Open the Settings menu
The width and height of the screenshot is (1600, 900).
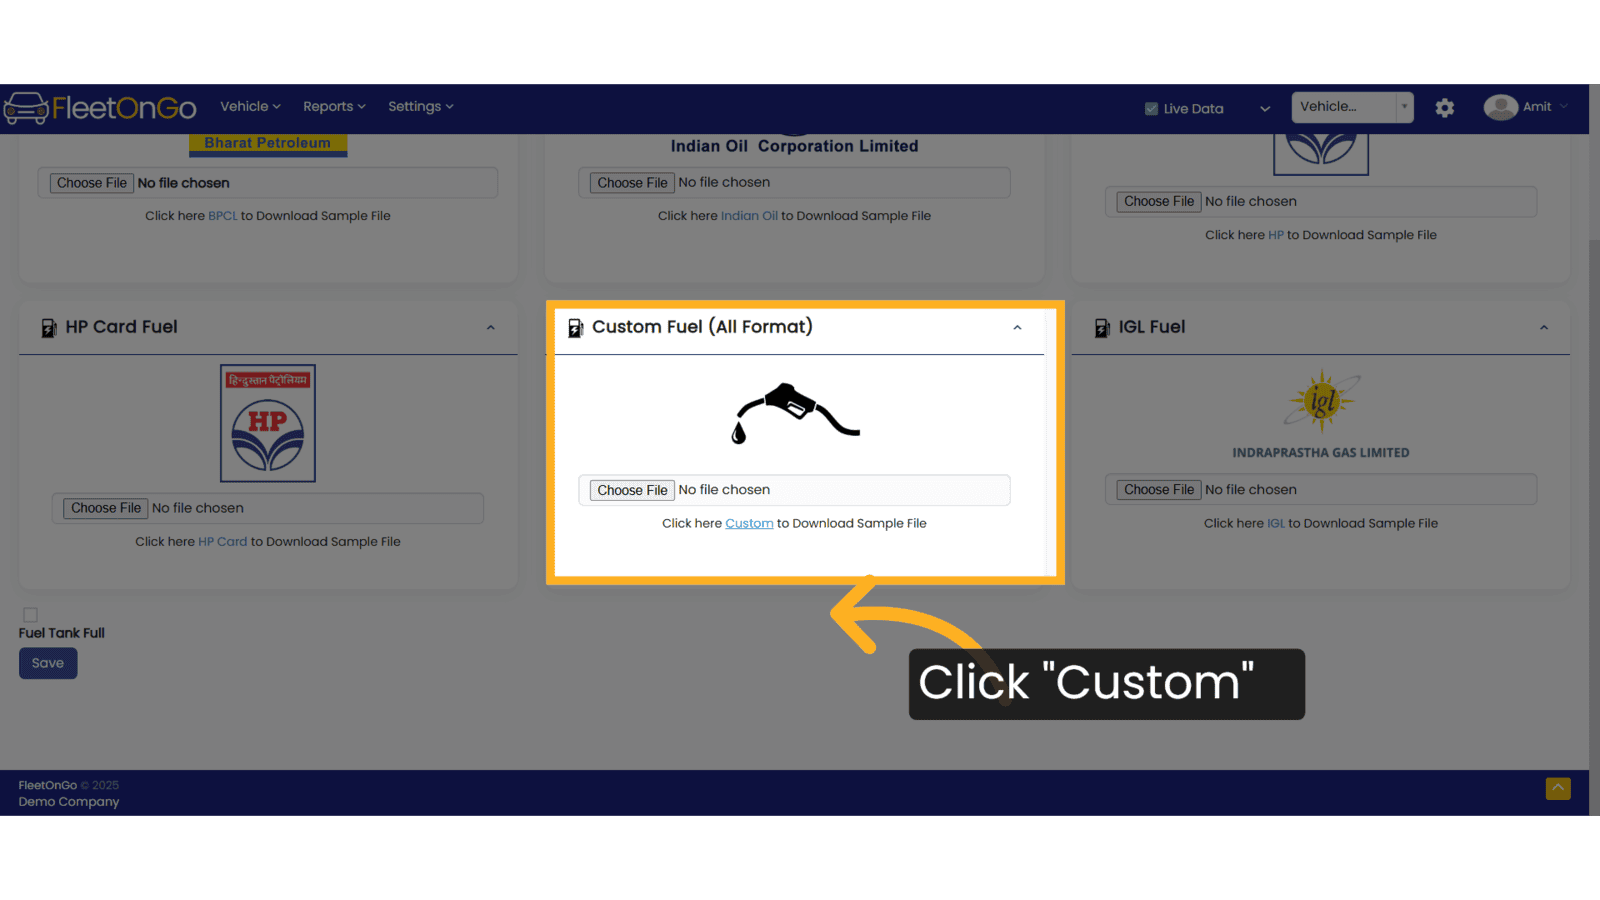(x=420, y=107)
